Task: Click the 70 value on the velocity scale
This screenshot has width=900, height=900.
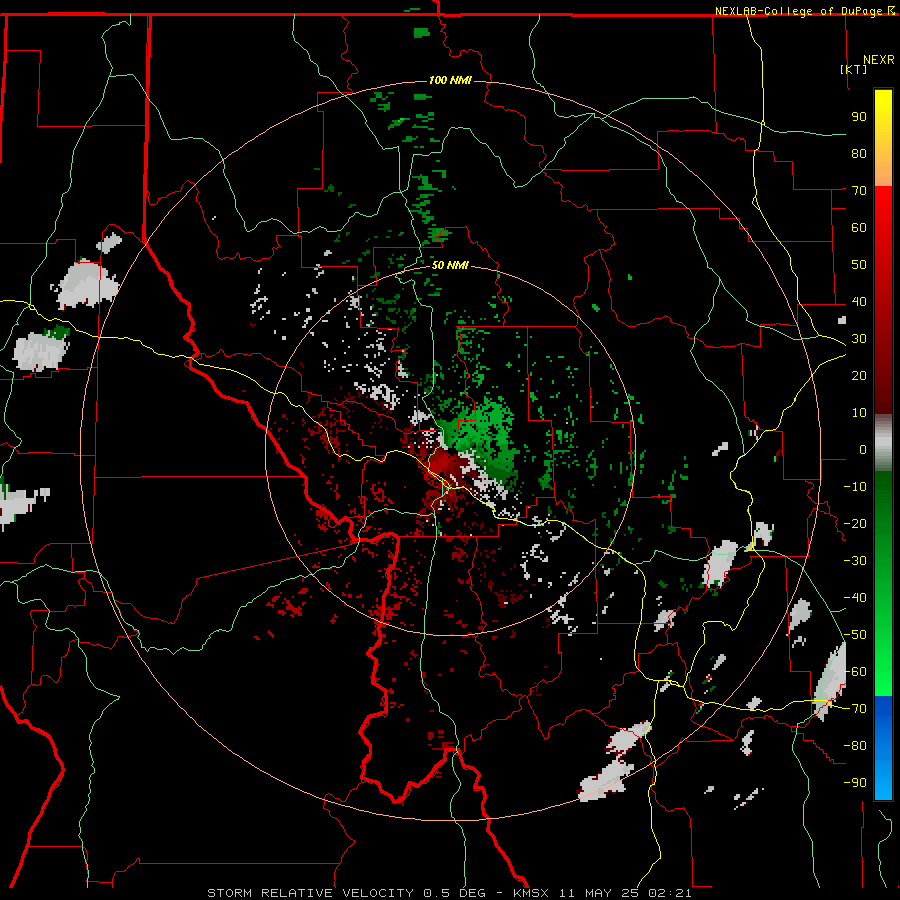Action: tap(859, 191)
